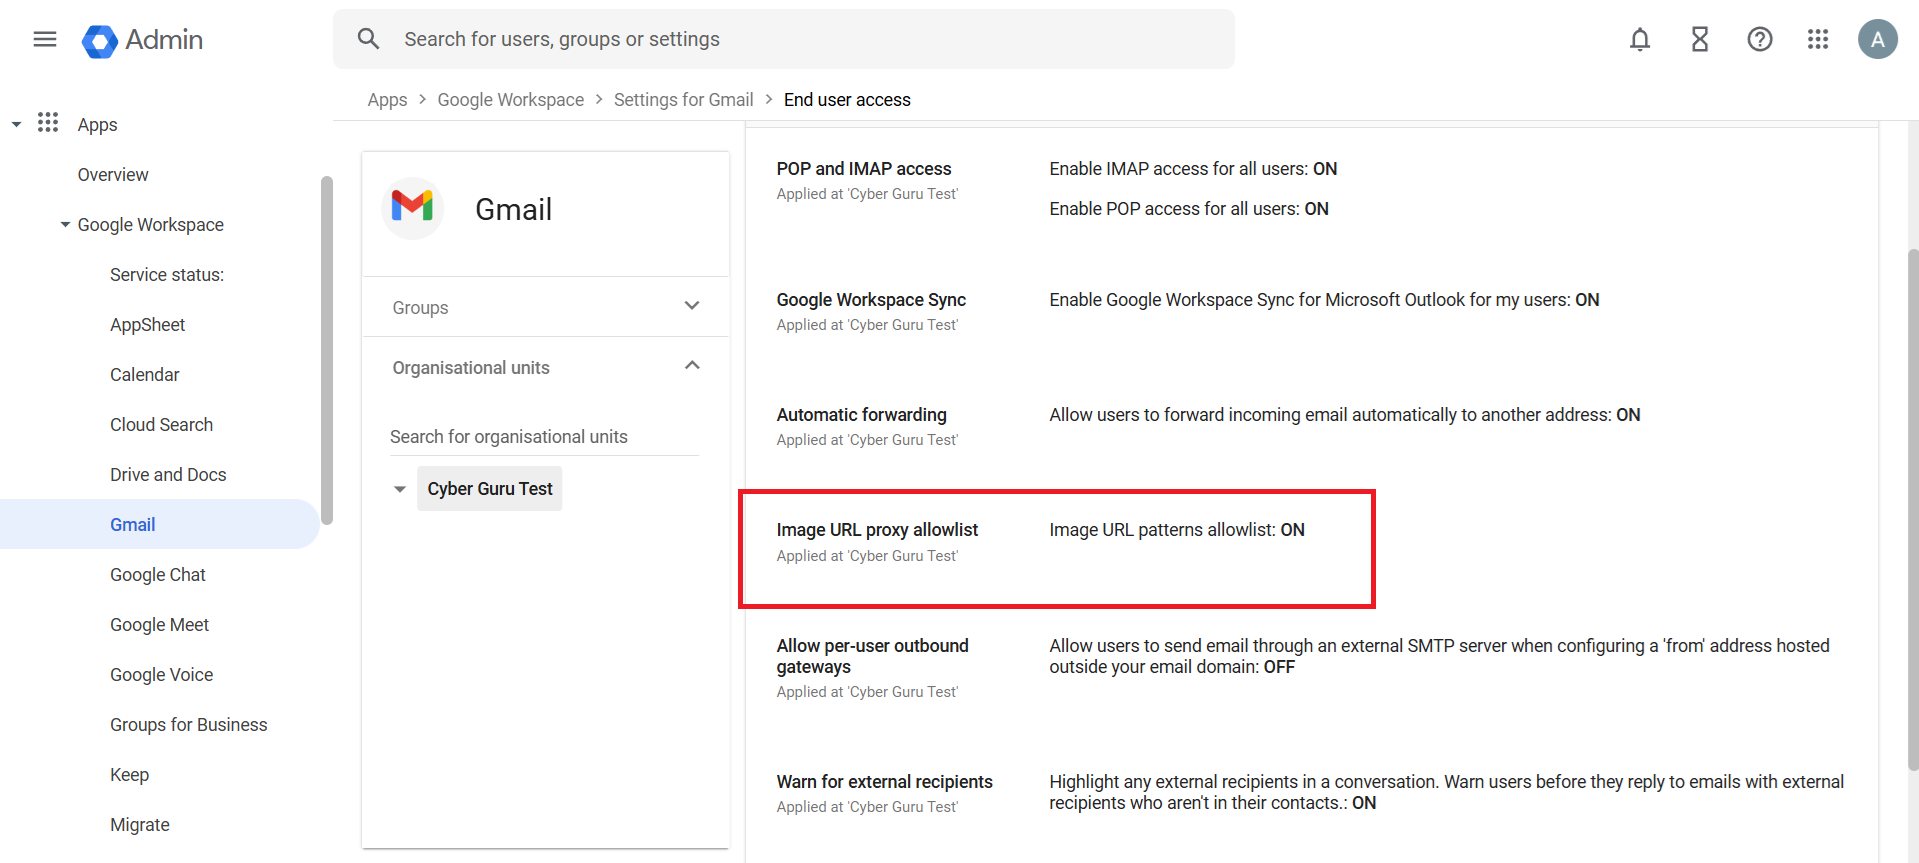1919x863 pixels.
Task: Focus the search users, groups or settings field
Action: coord(784,39)
